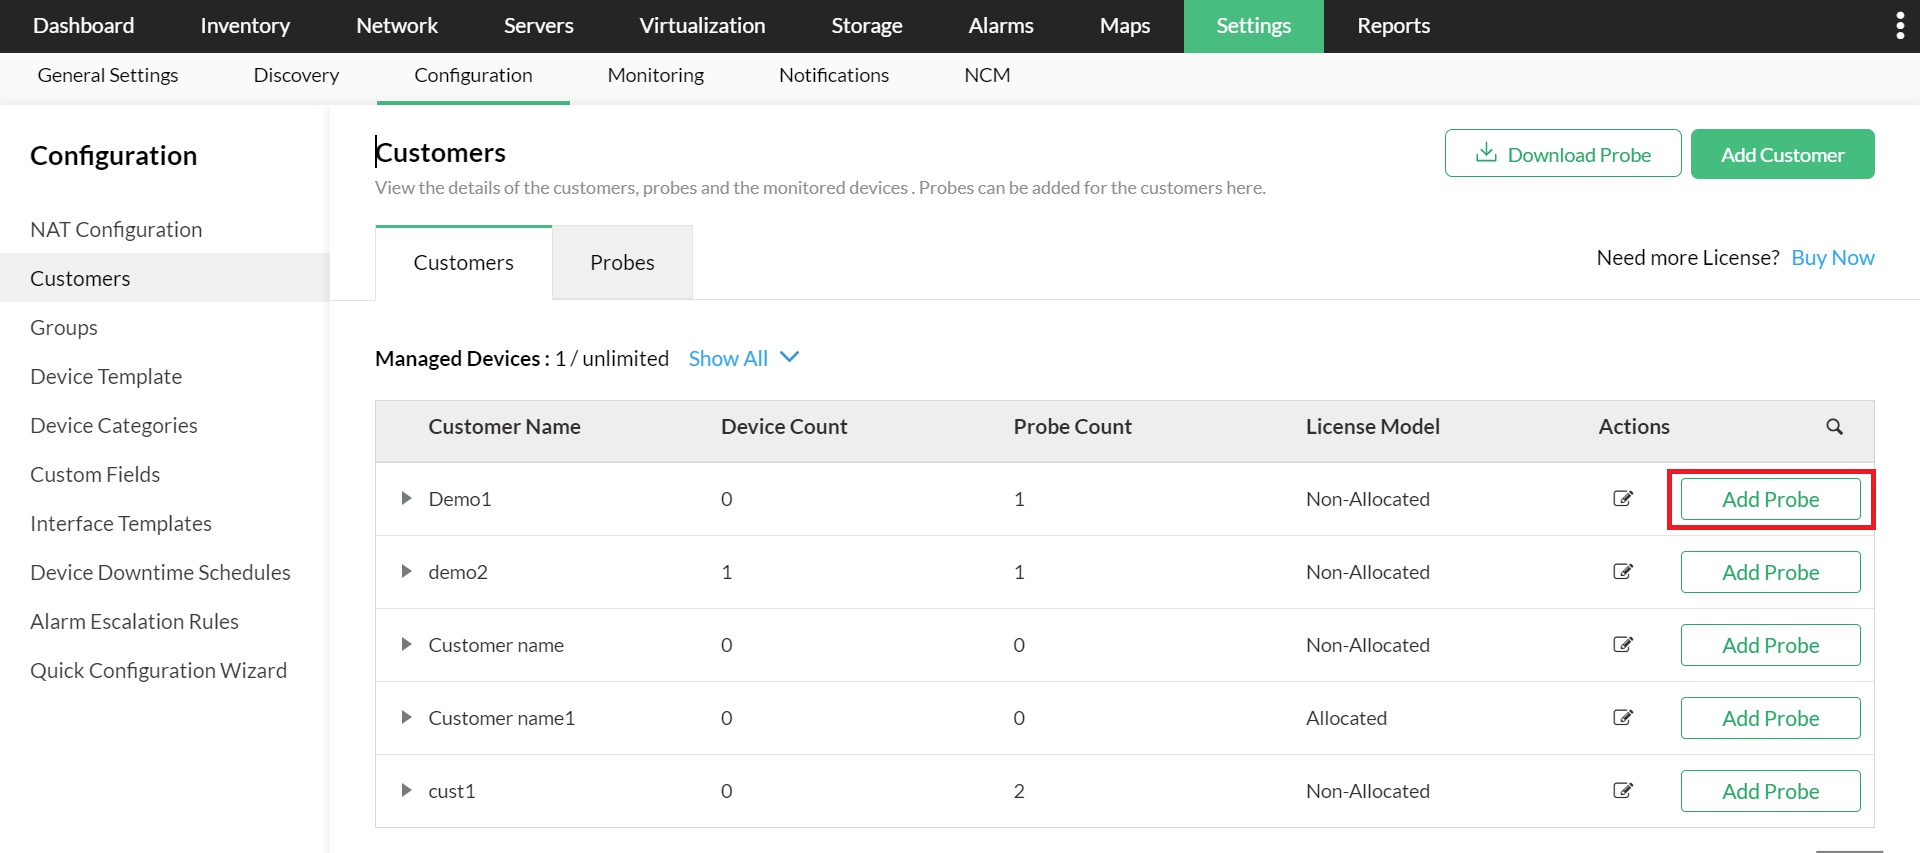Open Quick Configuration Wizard
This screenshot has width=1920, height=853.
(158, 671)
